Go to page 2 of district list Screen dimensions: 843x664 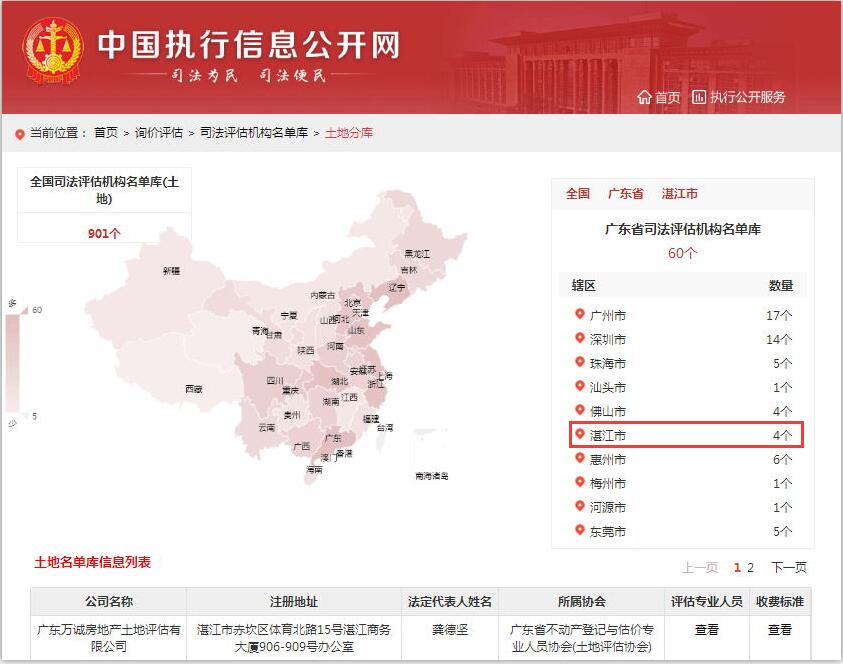pos(751,567)
